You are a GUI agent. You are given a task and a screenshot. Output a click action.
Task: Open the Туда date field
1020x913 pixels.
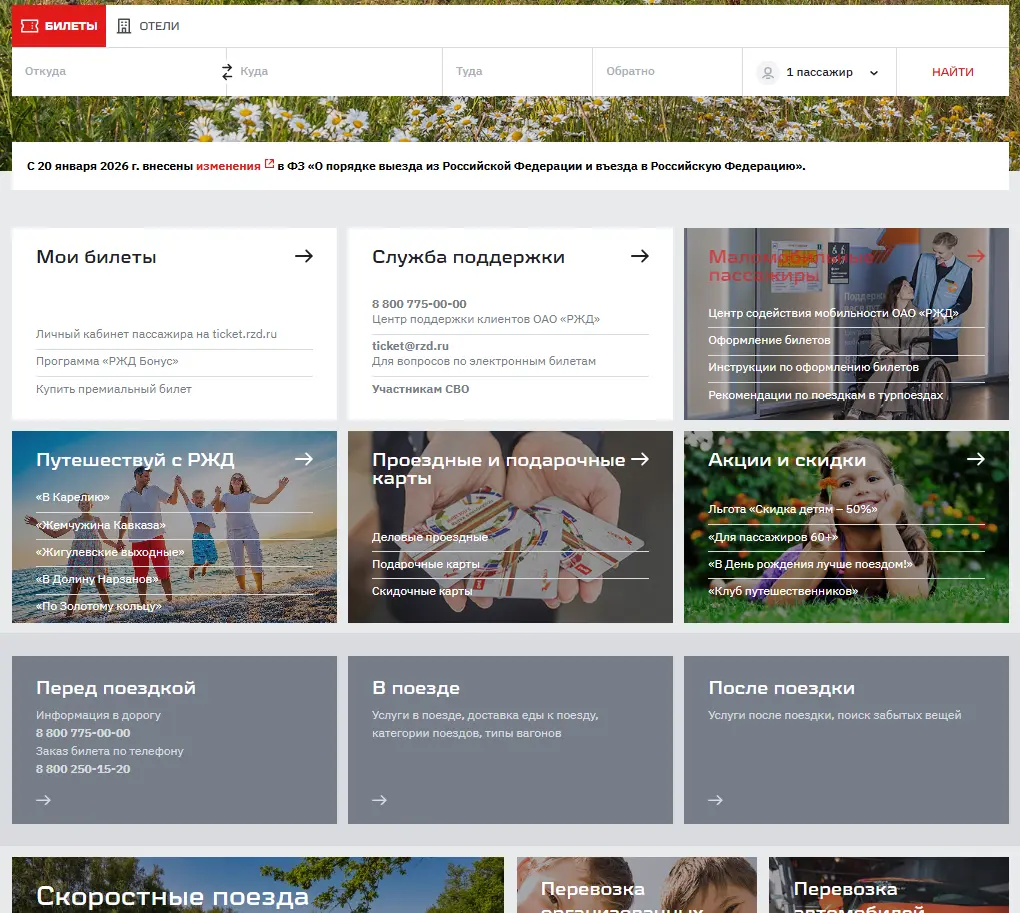point(518,72)
